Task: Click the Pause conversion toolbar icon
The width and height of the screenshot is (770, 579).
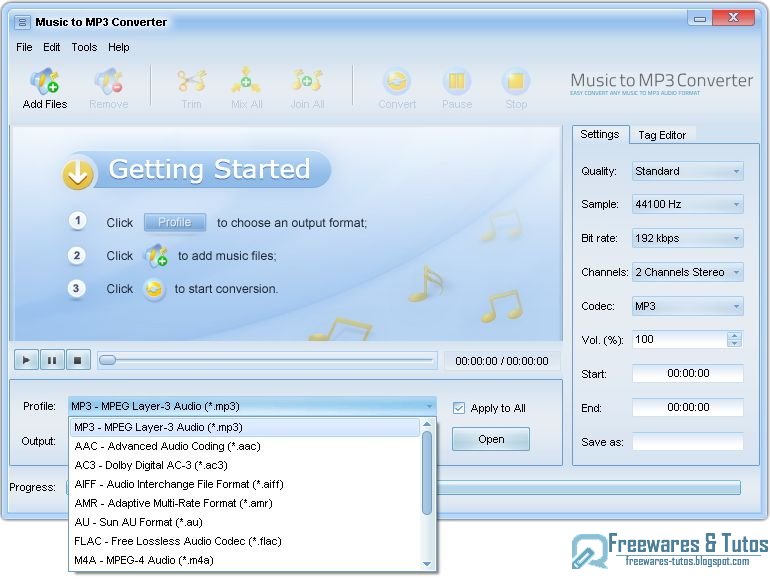Action: 457,82
